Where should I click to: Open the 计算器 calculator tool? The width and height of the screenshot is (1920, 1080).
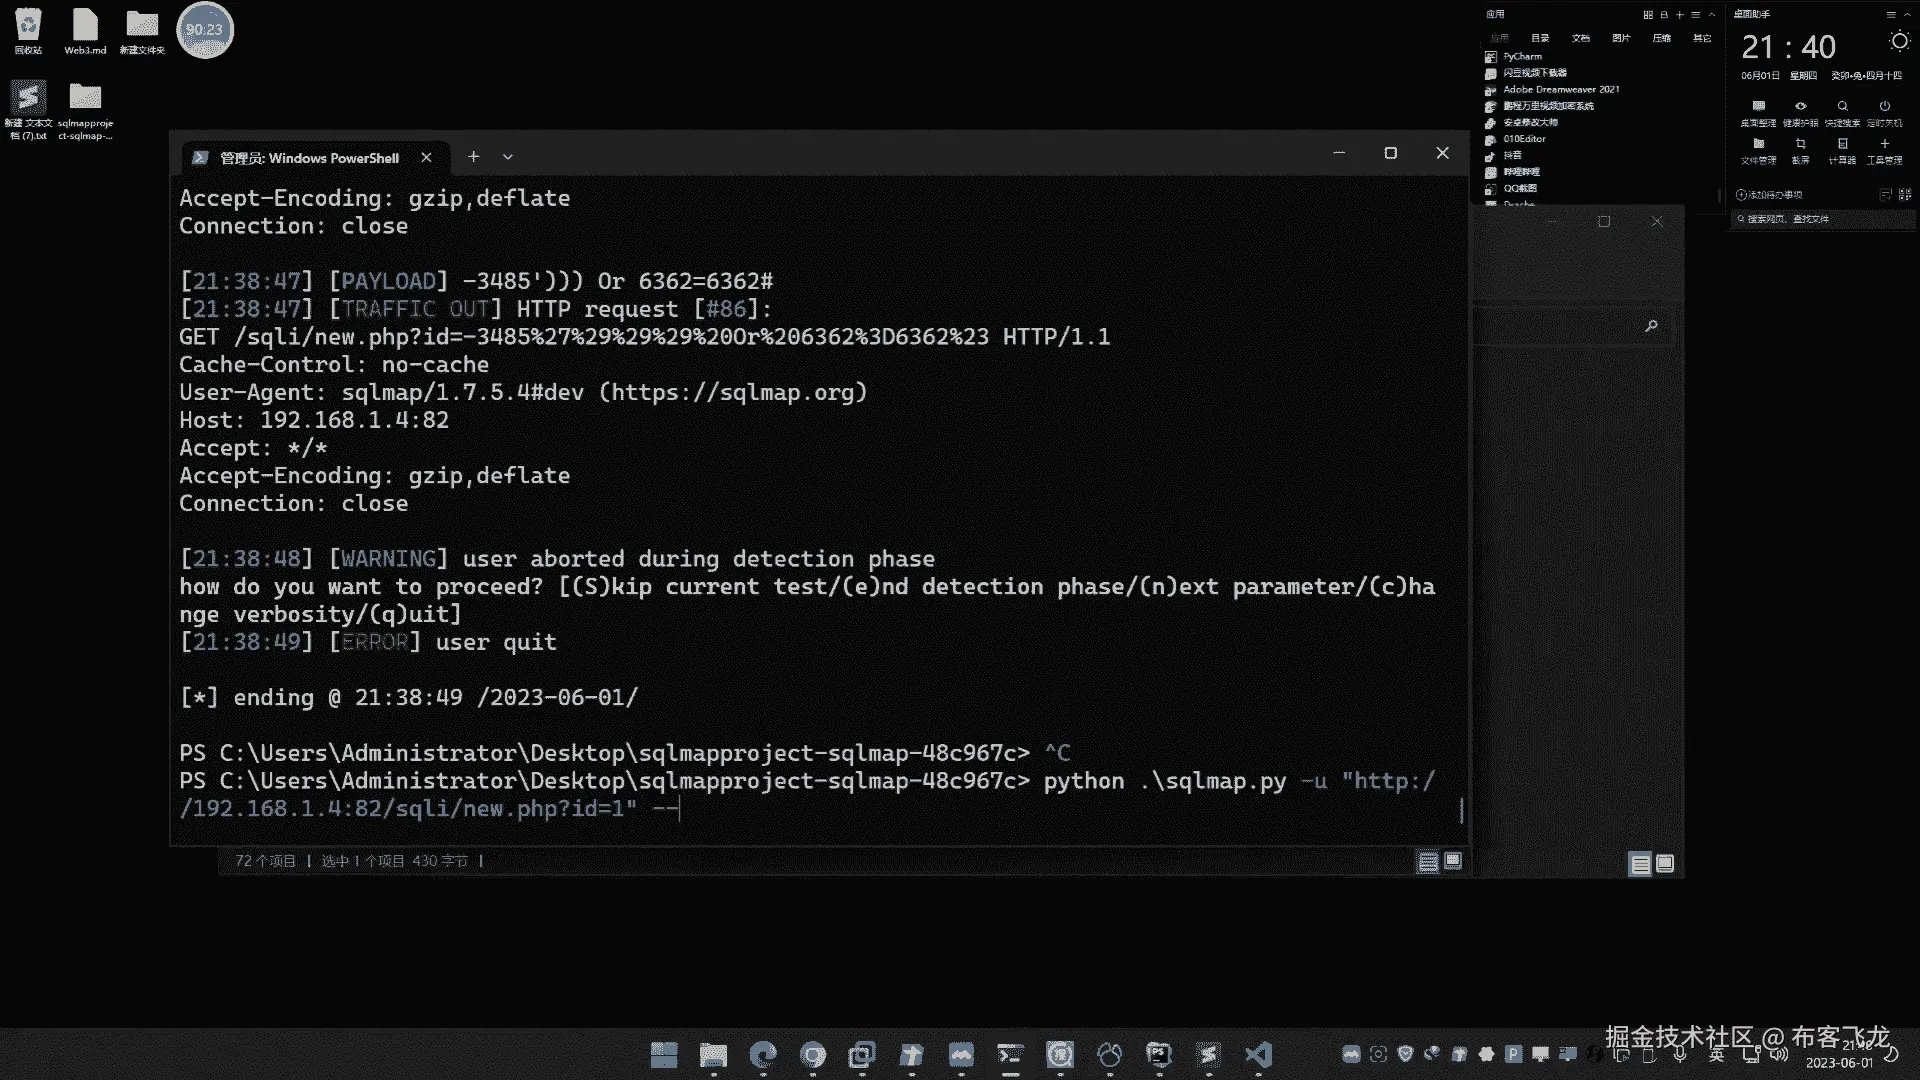pyautogui.click(x=1842, y=146)
